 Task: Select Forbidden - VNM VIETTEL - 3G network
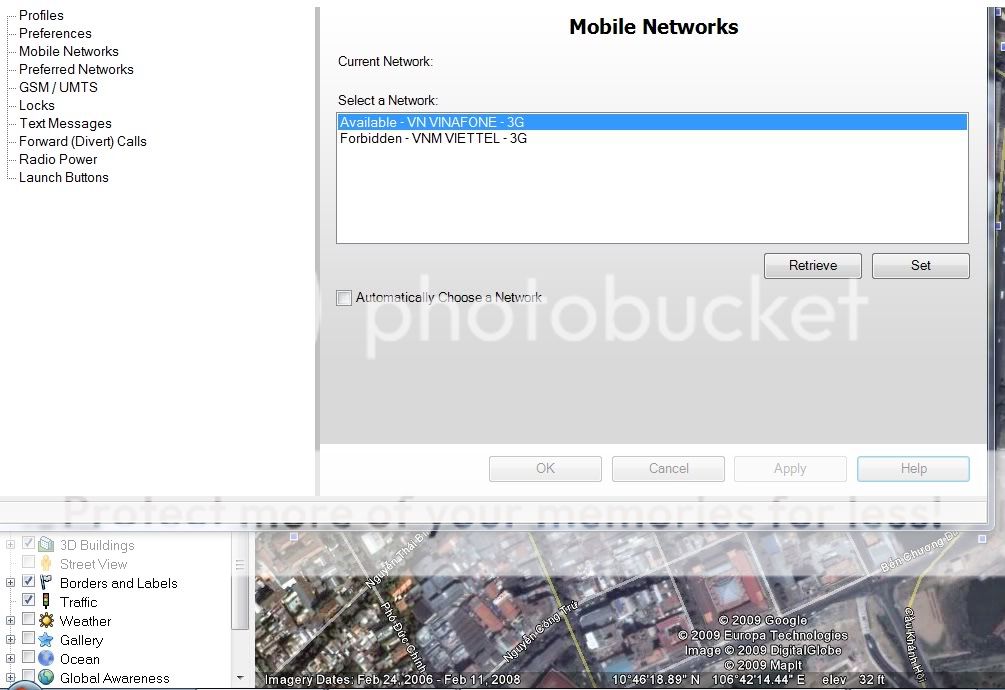[433, 139]
